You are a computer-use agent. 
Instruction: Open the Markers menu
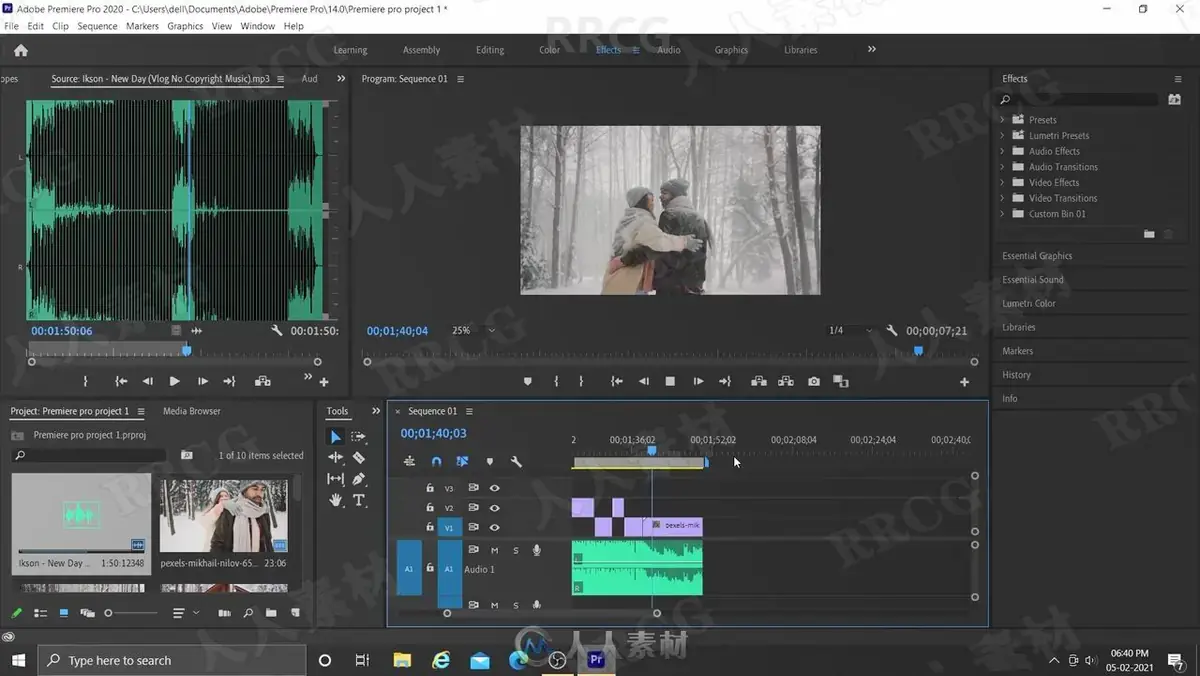coord(142,26)
